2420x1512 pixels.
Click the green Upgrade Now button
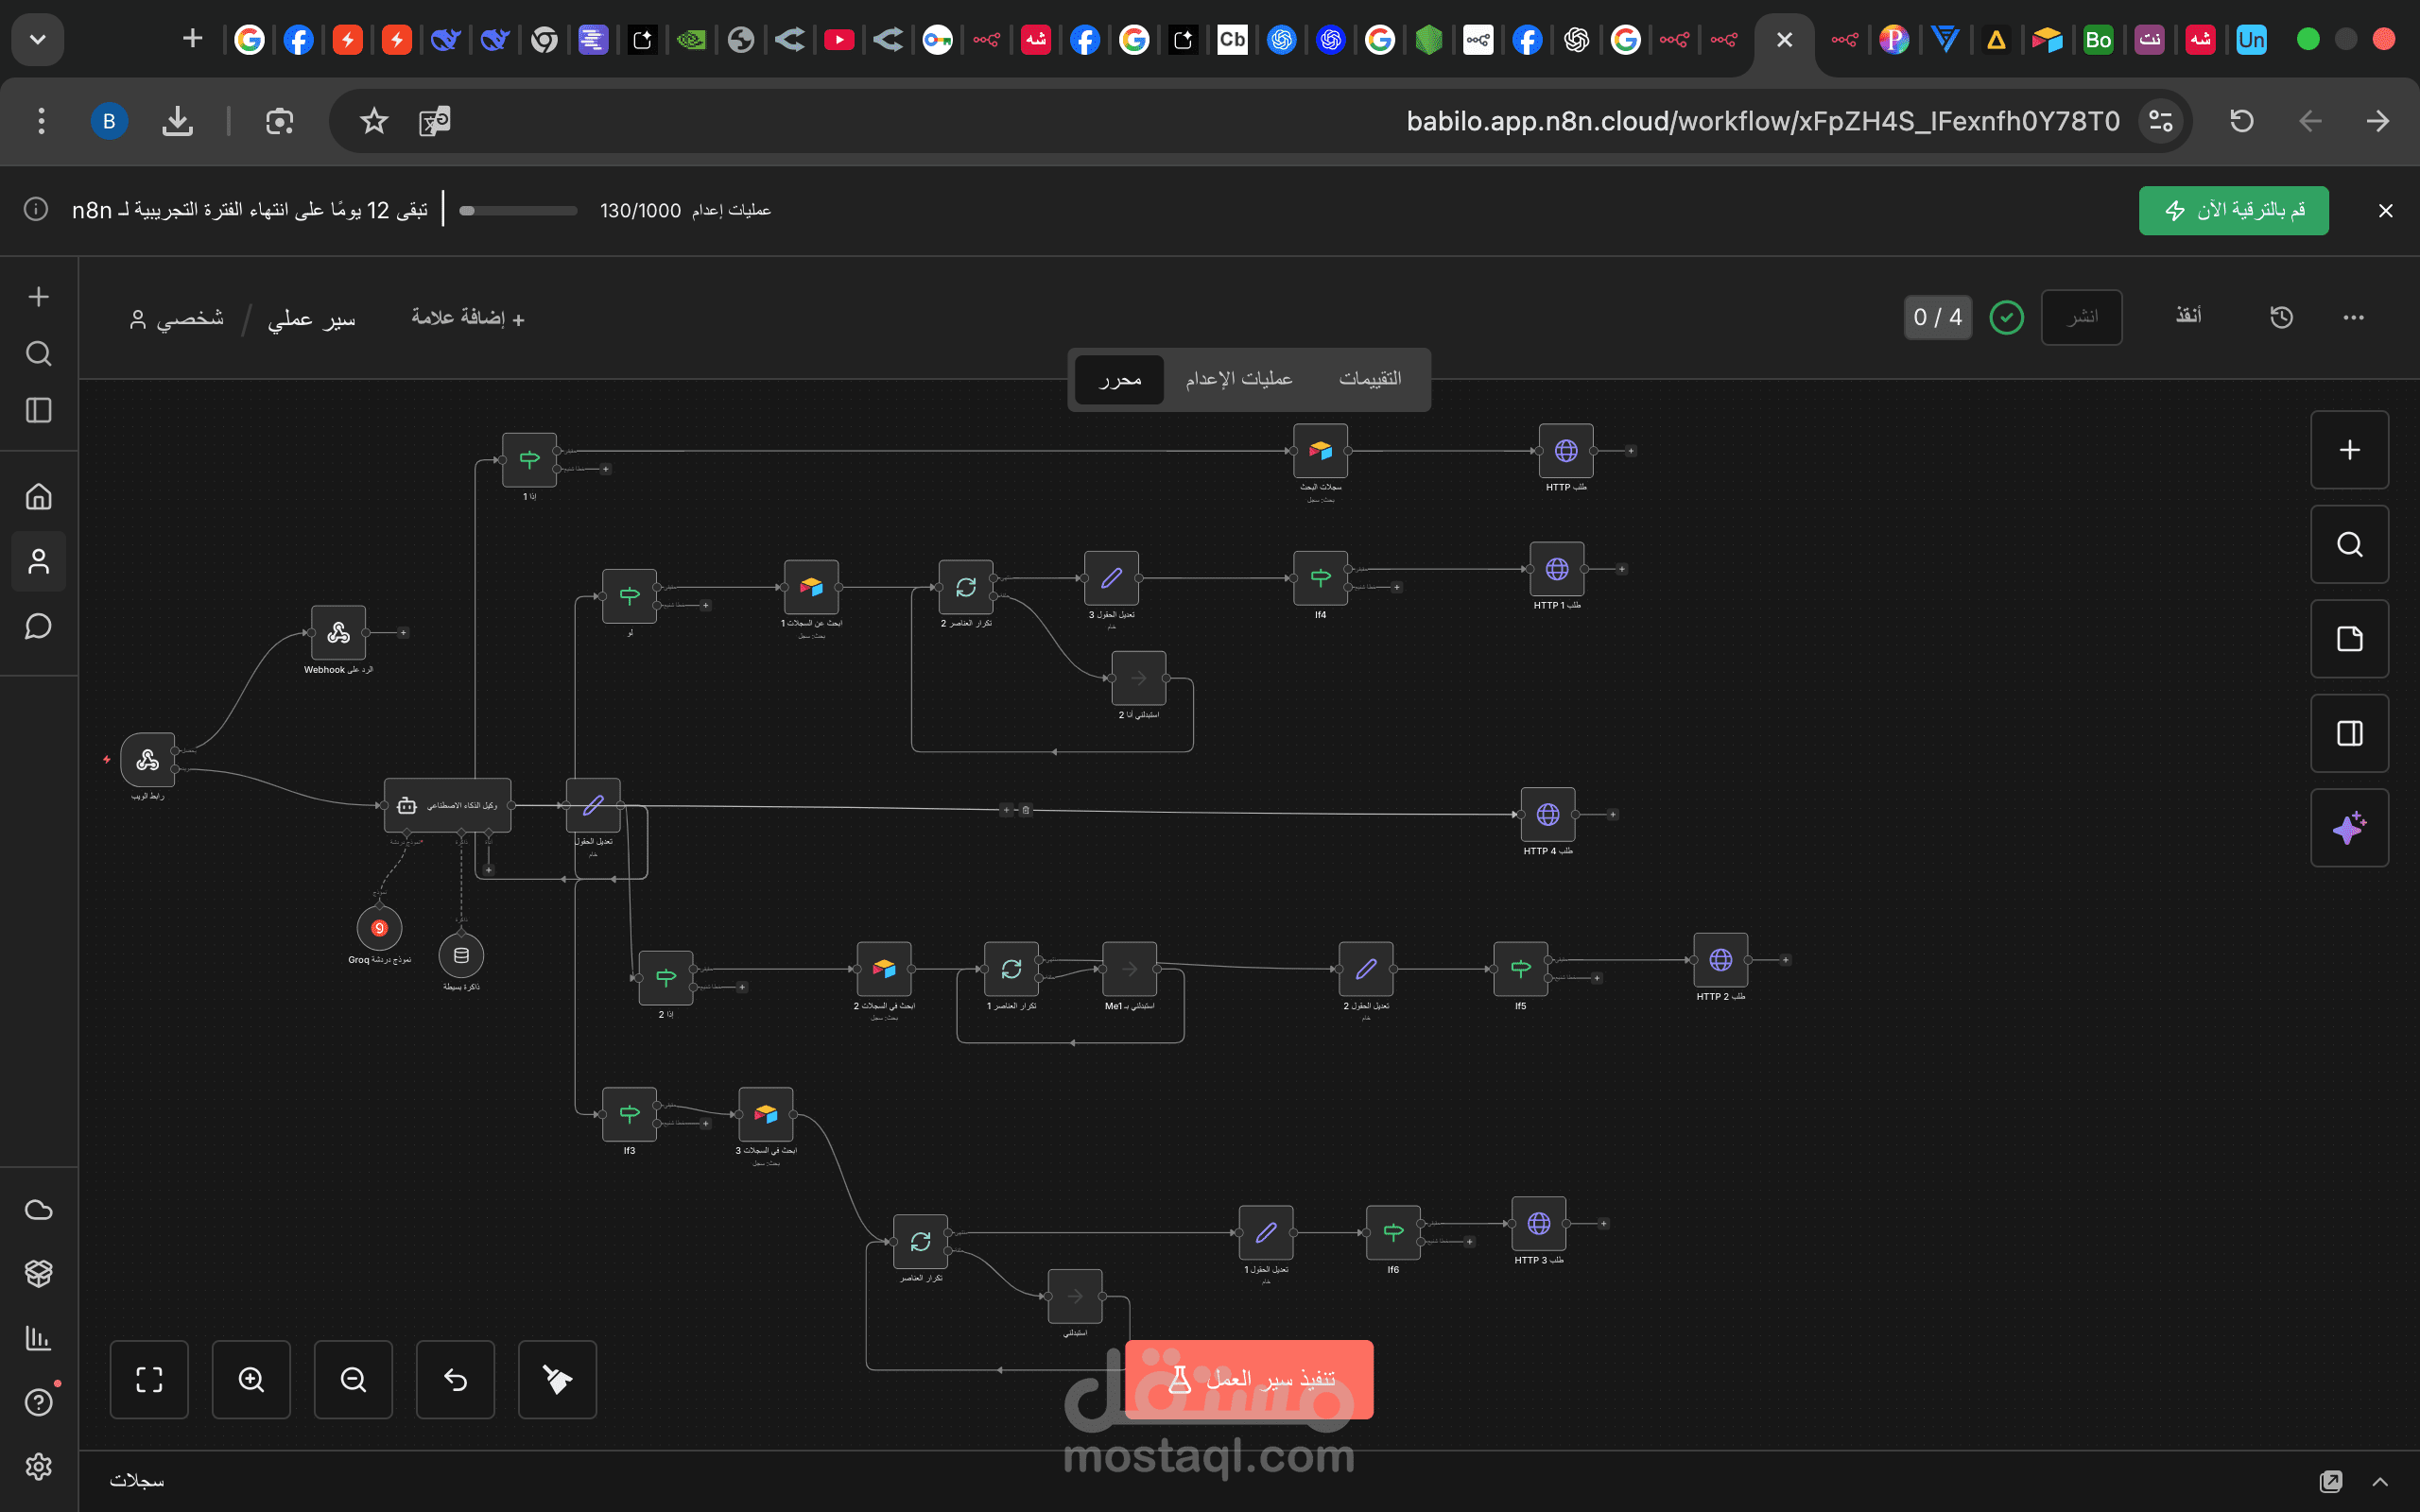pyautogui.click(x=2233, y=210)
